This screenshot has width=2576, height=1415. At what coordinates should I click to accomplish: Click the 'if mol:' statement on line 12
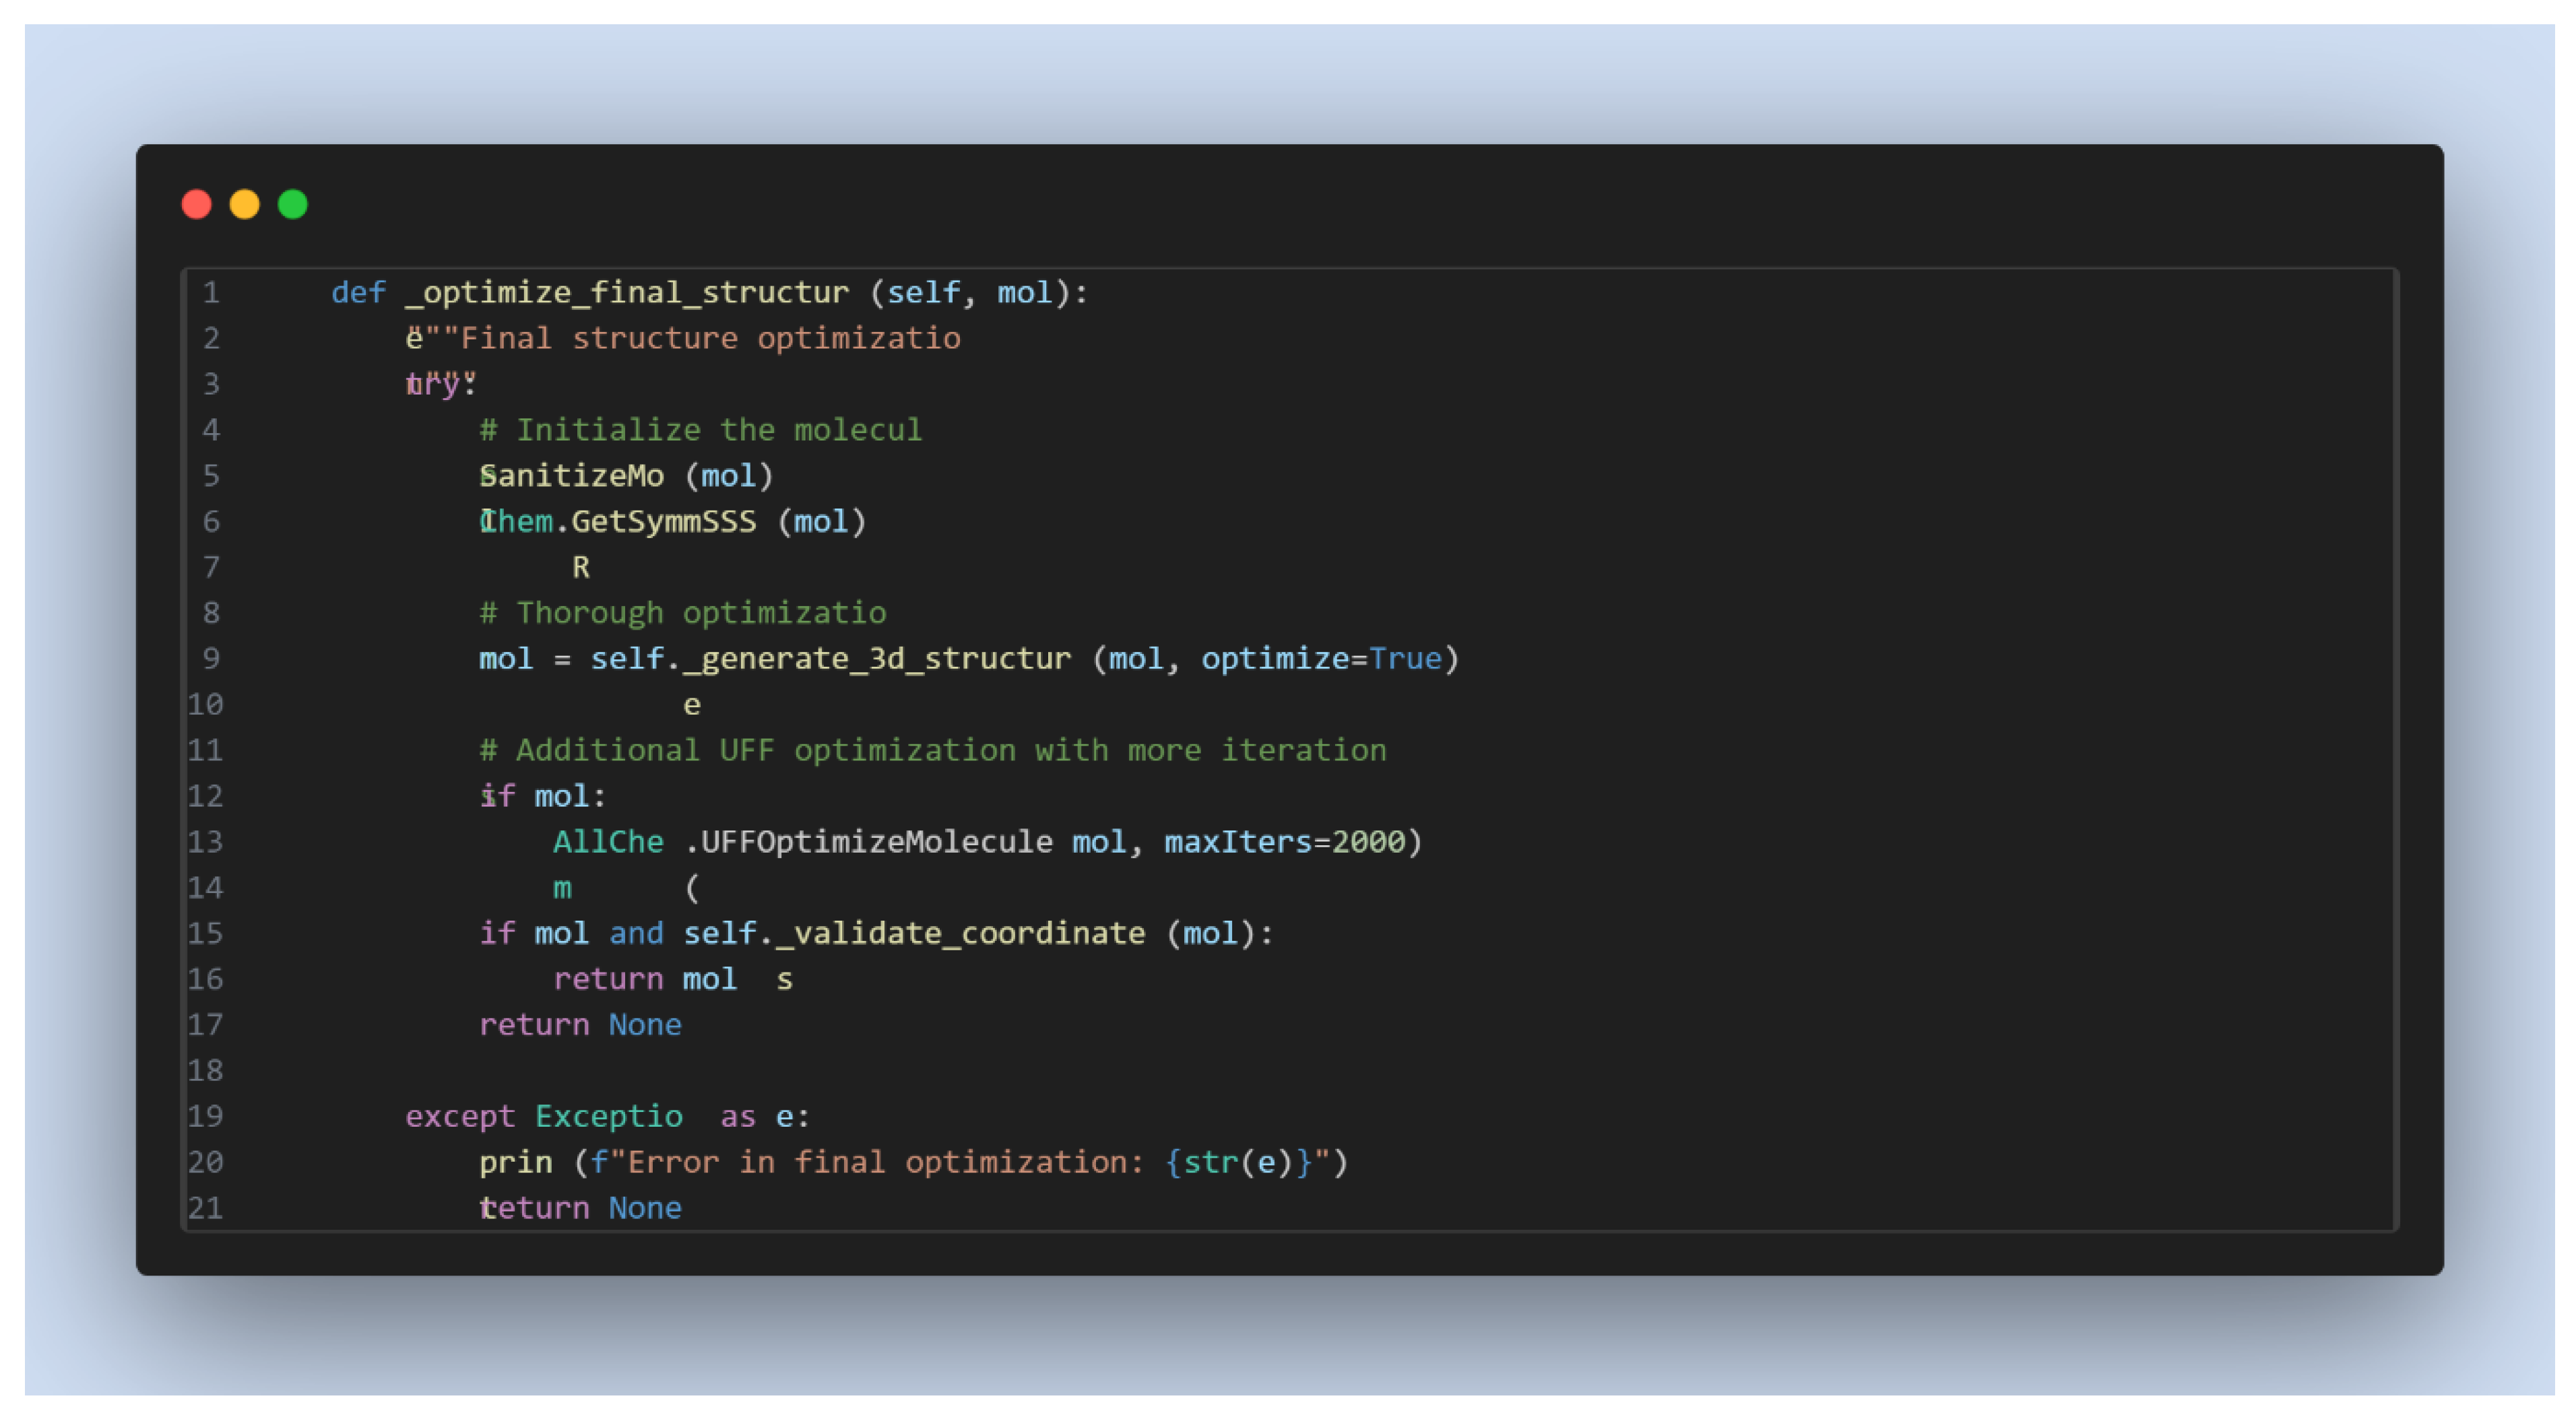(x=542, y=796)
